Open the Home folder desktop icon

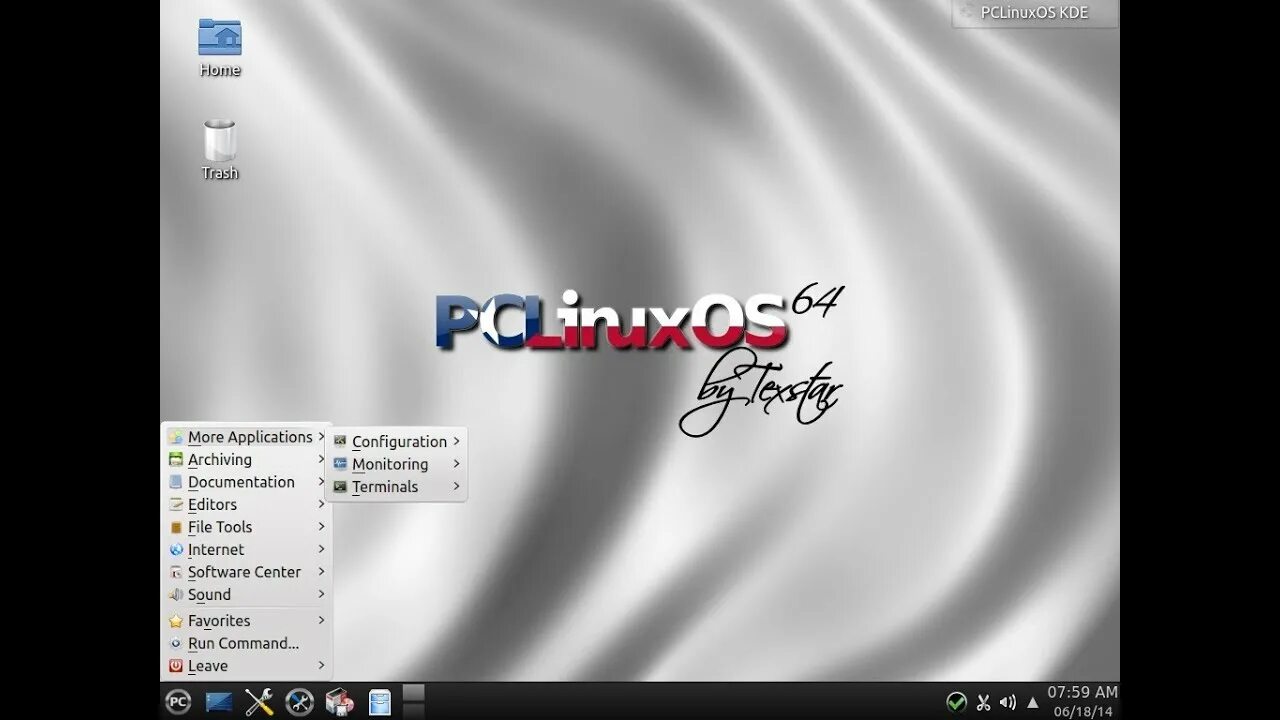tap(220, 47)
